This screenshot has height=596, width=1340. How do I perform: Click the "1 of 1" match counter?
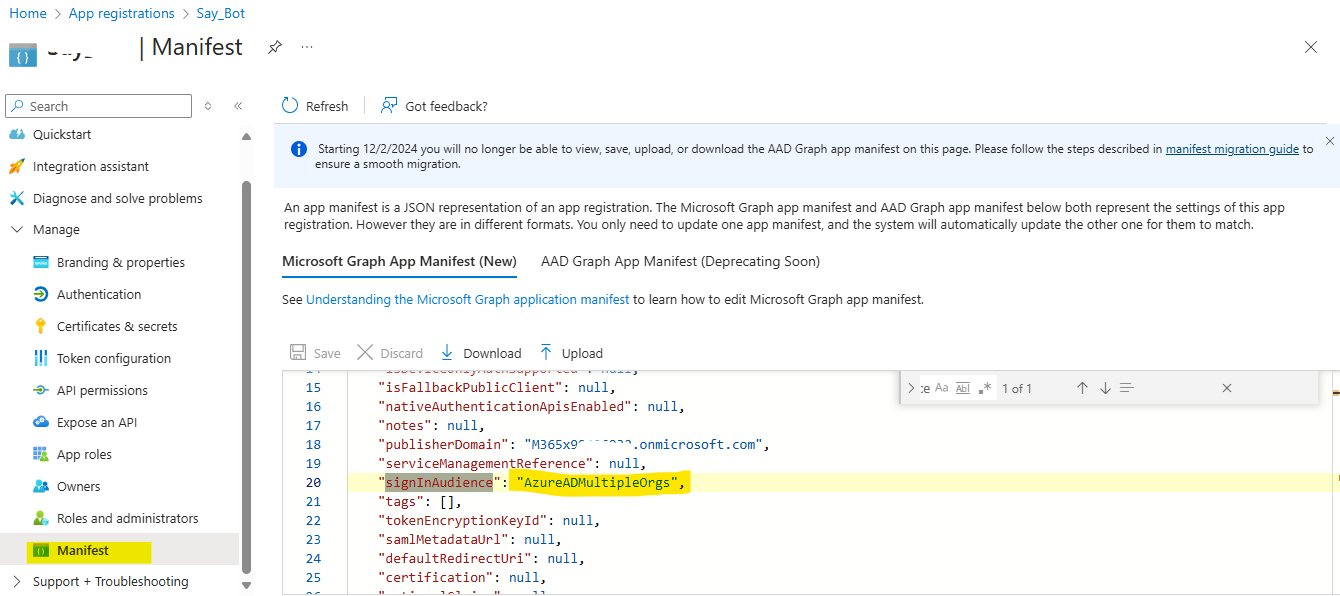coord(1016,388)
